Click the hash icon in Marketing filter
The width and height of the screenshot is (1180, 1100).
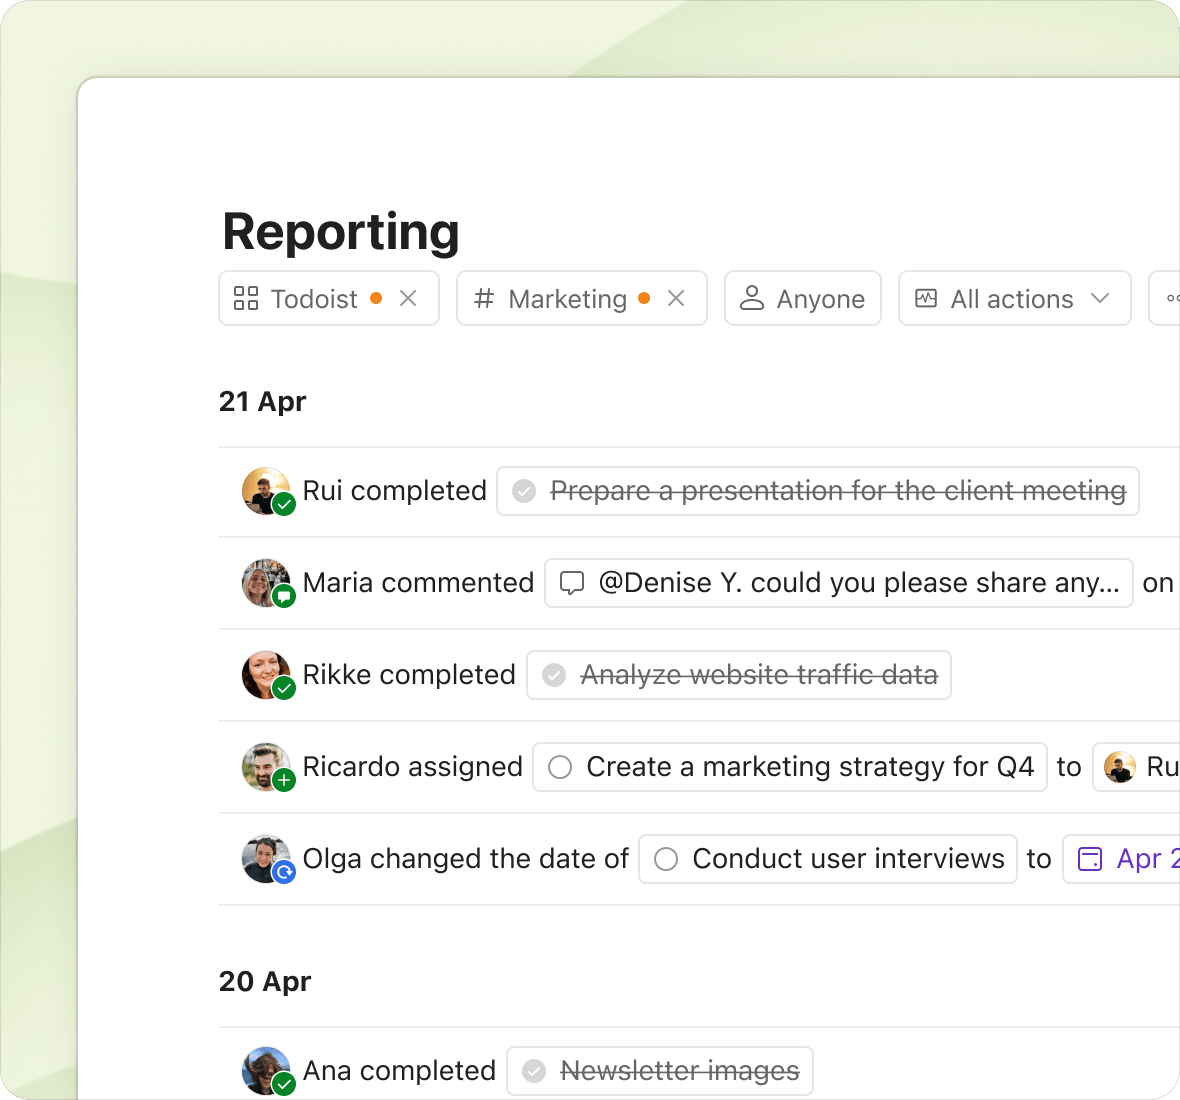point(484,299)
